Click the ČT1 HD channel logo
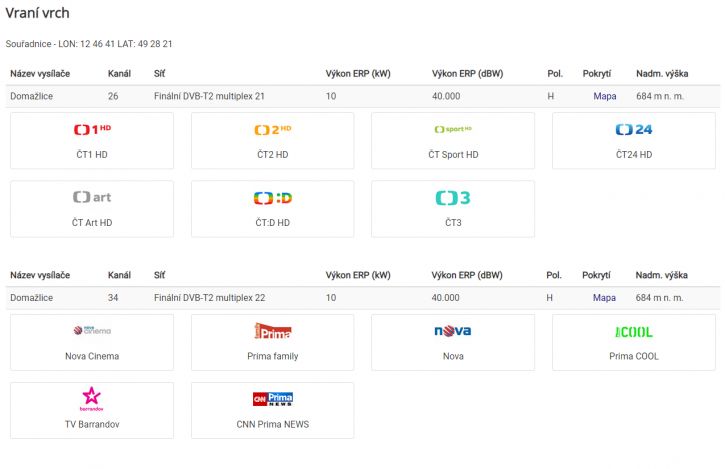 point(92,130)
